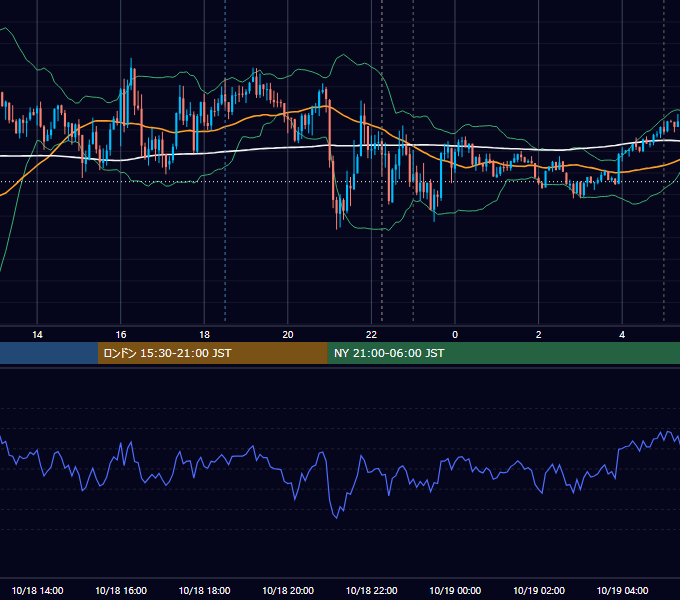Click the 10/18 20:00 date label
Image resolution: width=680 pixels, height=600 pixels.
pyautogui.click(x=288, y=590)
